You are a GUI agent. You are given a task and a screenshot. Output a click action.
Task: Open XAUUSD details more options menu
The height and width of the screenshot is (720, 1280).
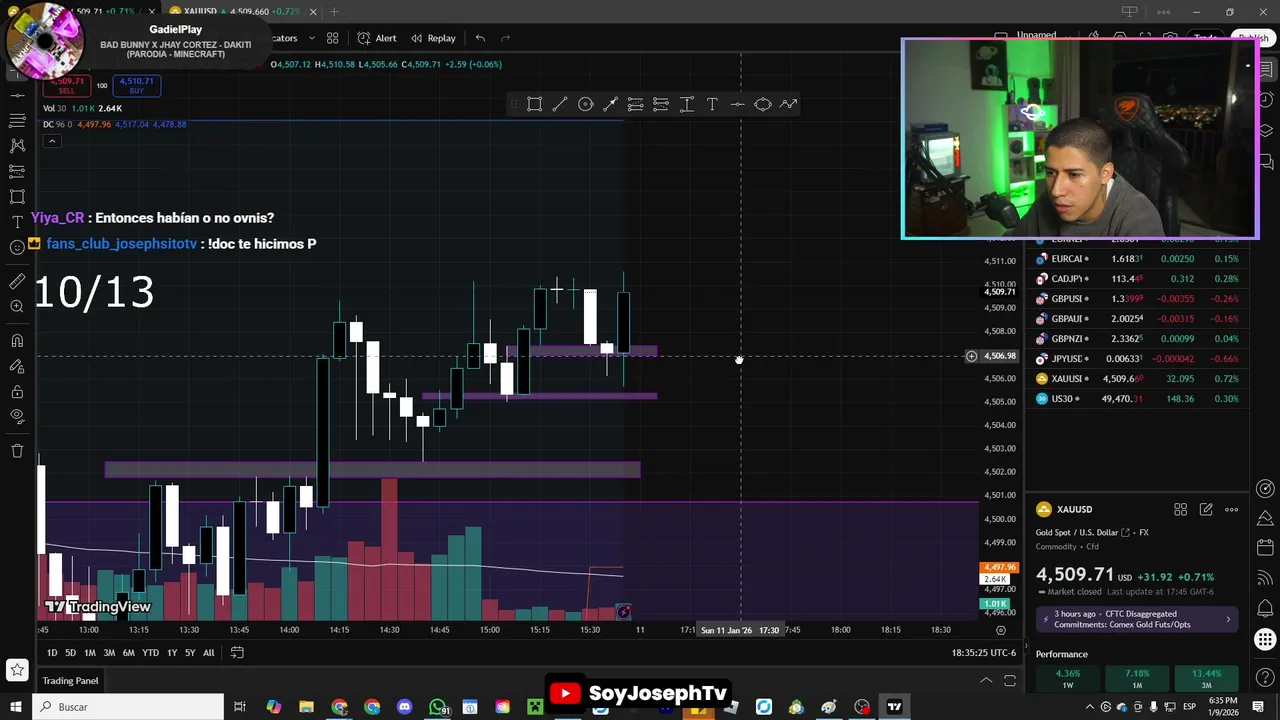(x=1232, y=510)
